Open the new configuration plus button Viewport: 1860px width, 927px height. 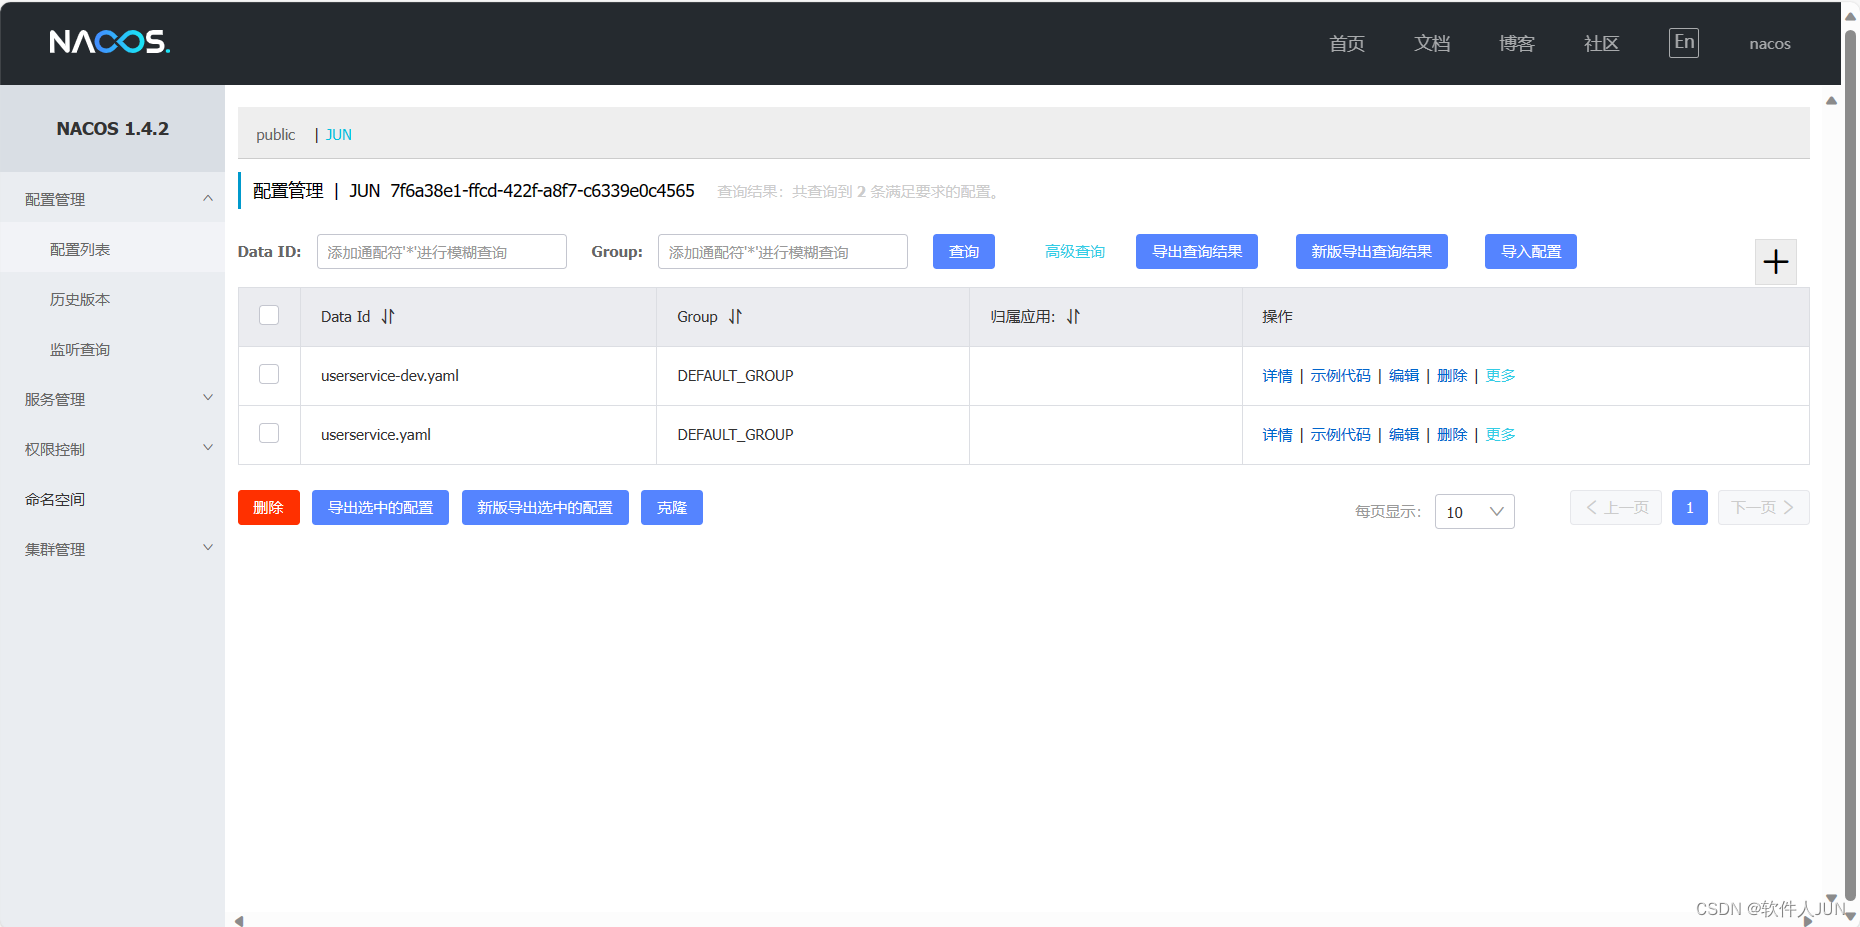tap(1776, 261)
